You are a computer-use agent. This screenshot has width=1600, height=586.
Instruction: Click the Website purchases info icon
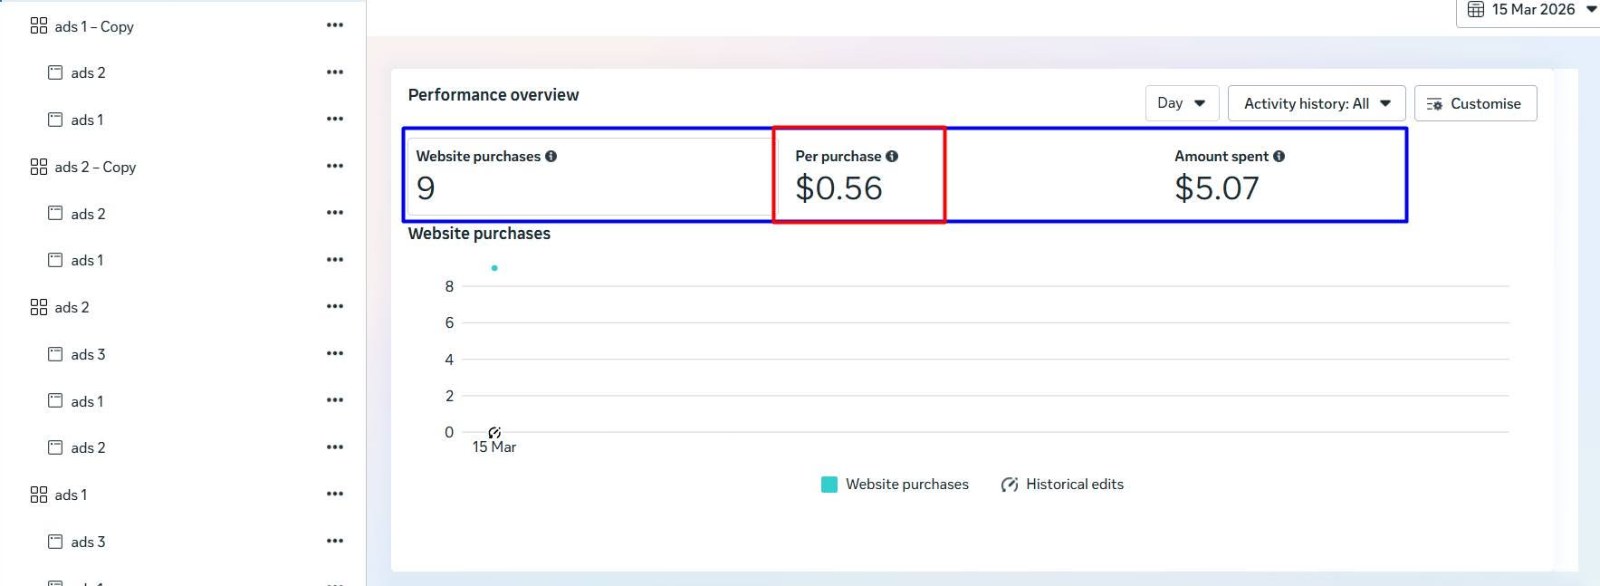(551, 156)
